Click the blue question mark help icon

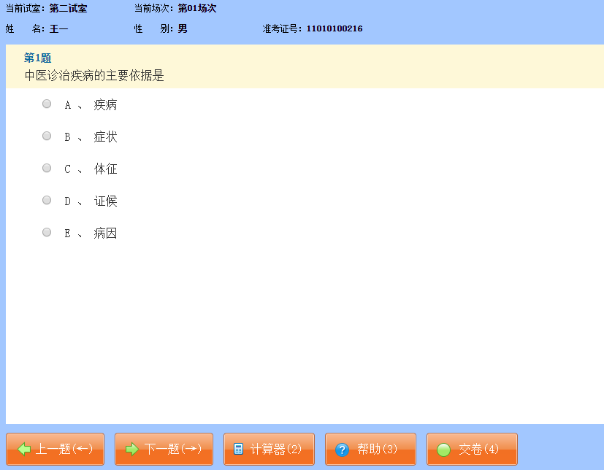coord(342,450)
